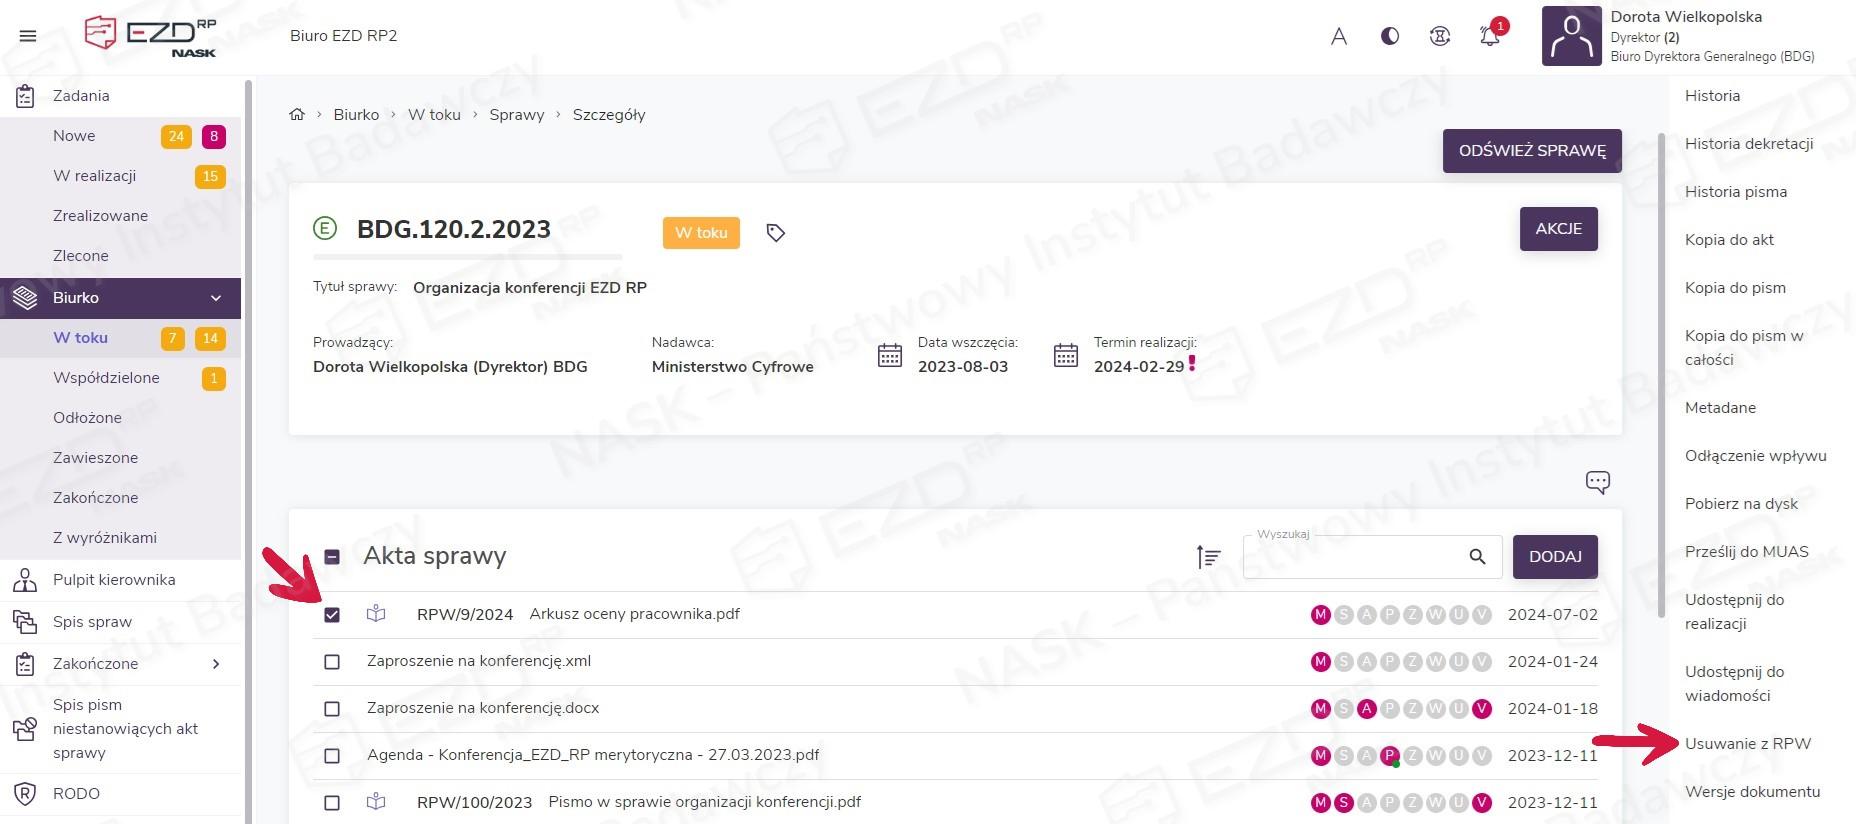Click the tag icon beside case status
This screenshot has height=824, width=1856.
pos(775,233)
